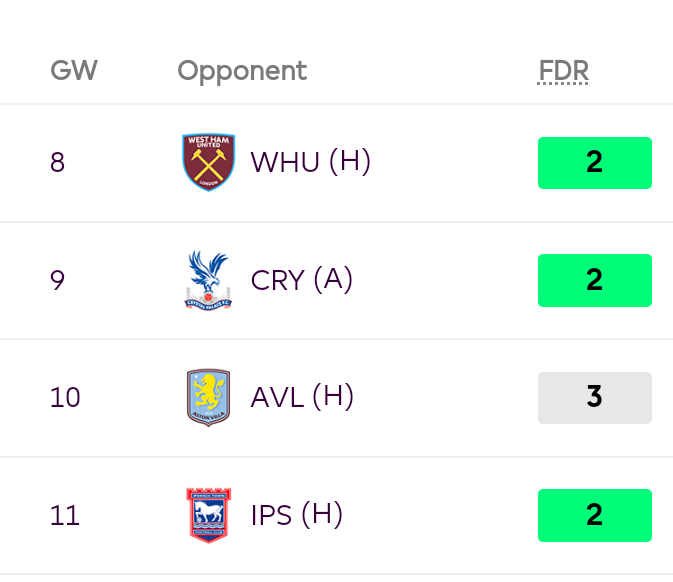Select the CRY (A) opponent text
673x582 pixels.
pyautogui.click(x=302, y=280)
